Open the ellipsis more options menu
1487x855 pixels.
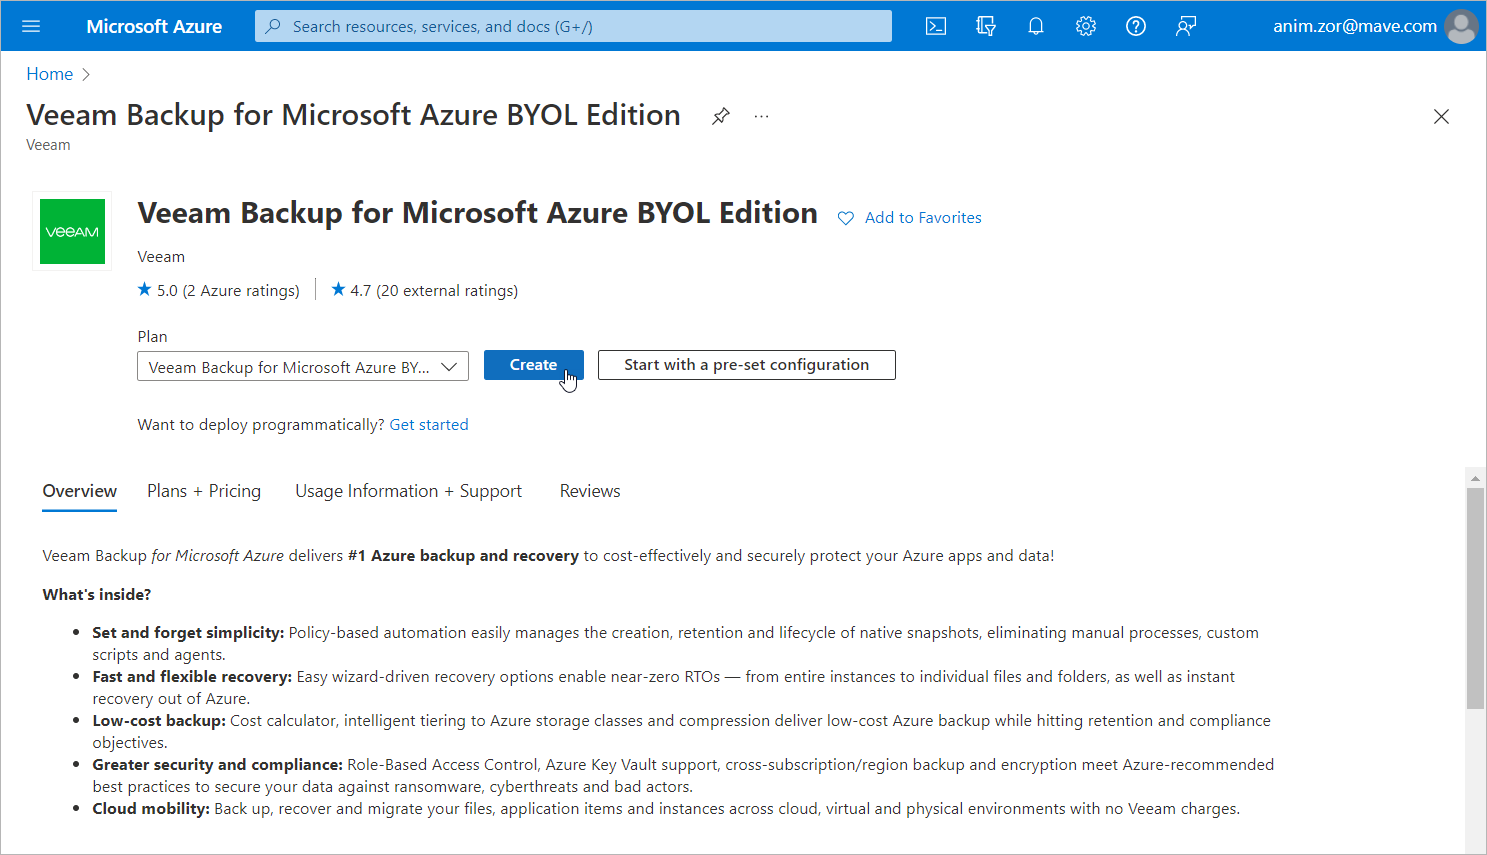pyautogui.click(x=762, y=116)
